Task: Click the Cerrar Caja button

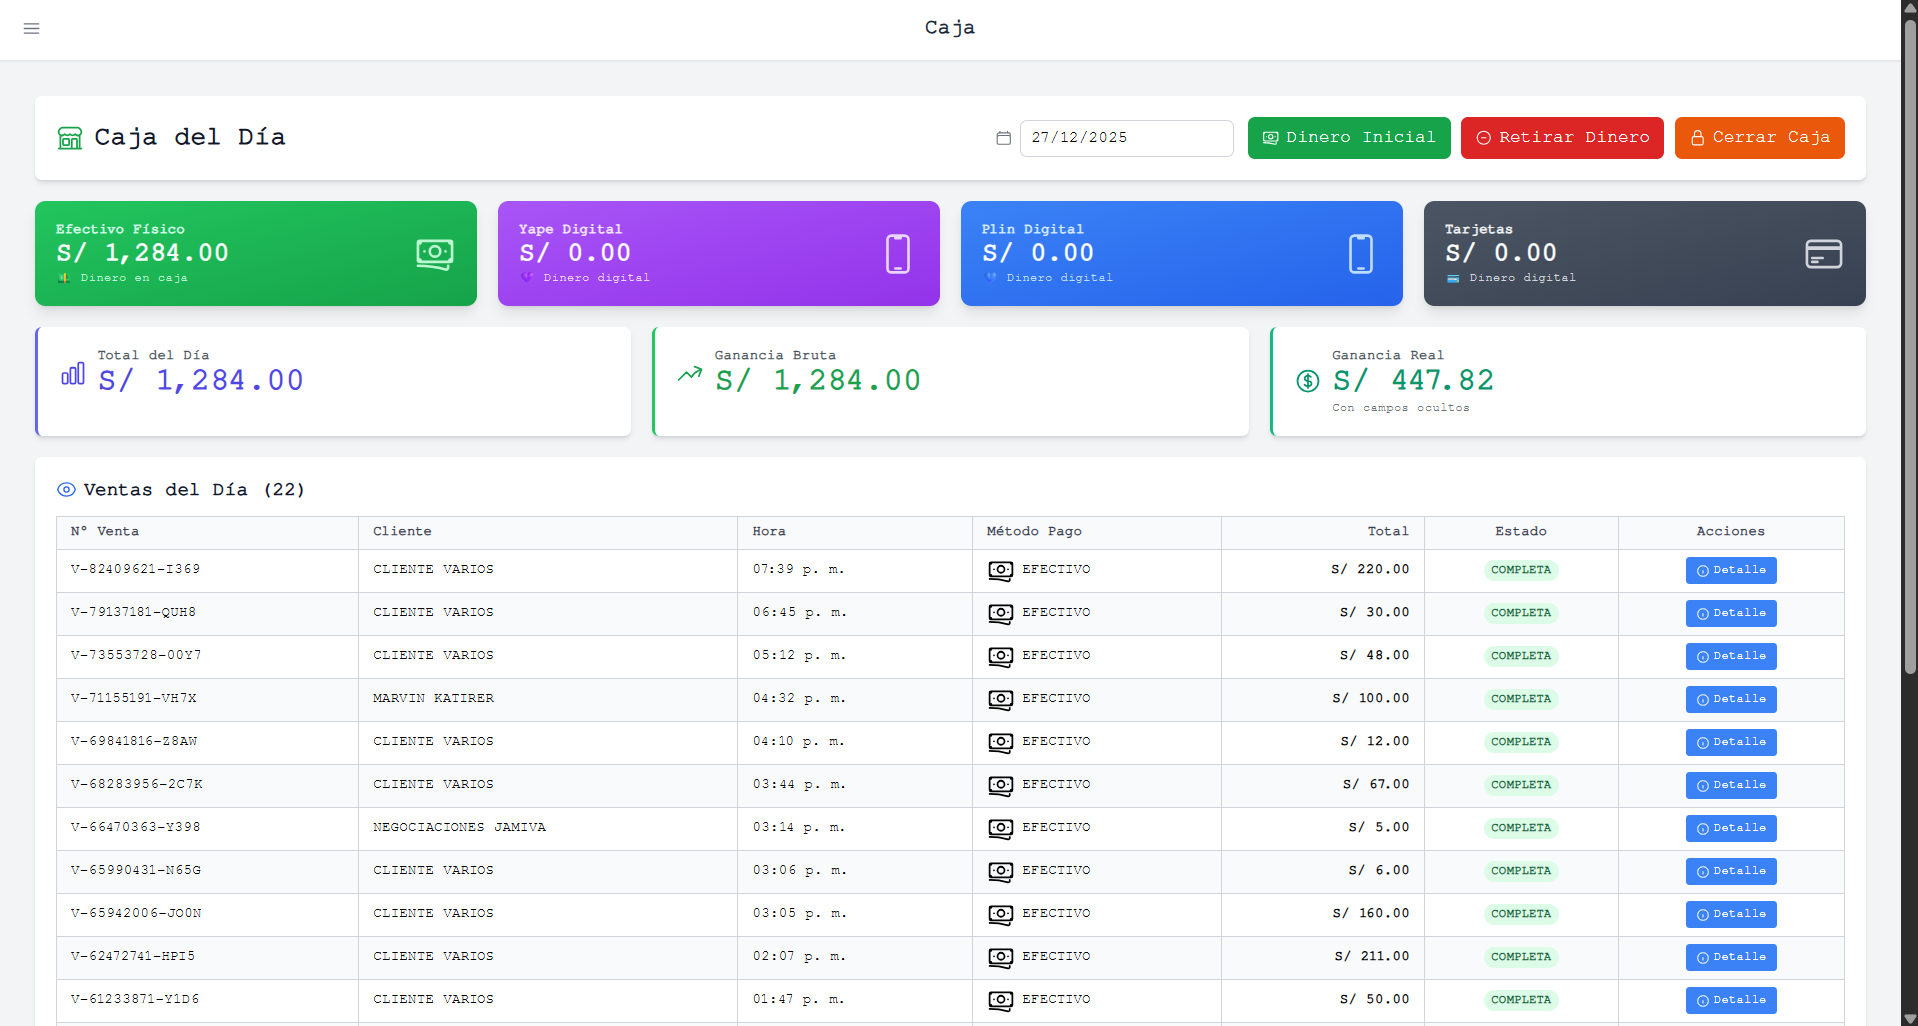Action: click(1760, 138)
